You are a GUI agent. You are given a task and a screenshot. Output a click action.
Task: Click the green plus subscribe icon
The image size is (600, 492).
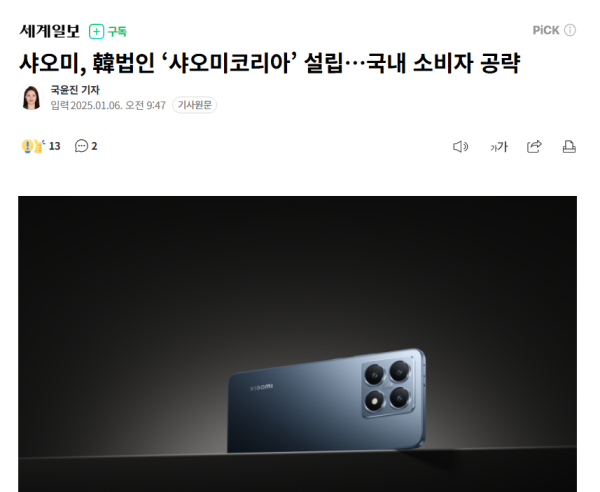[x=96, y=31]
